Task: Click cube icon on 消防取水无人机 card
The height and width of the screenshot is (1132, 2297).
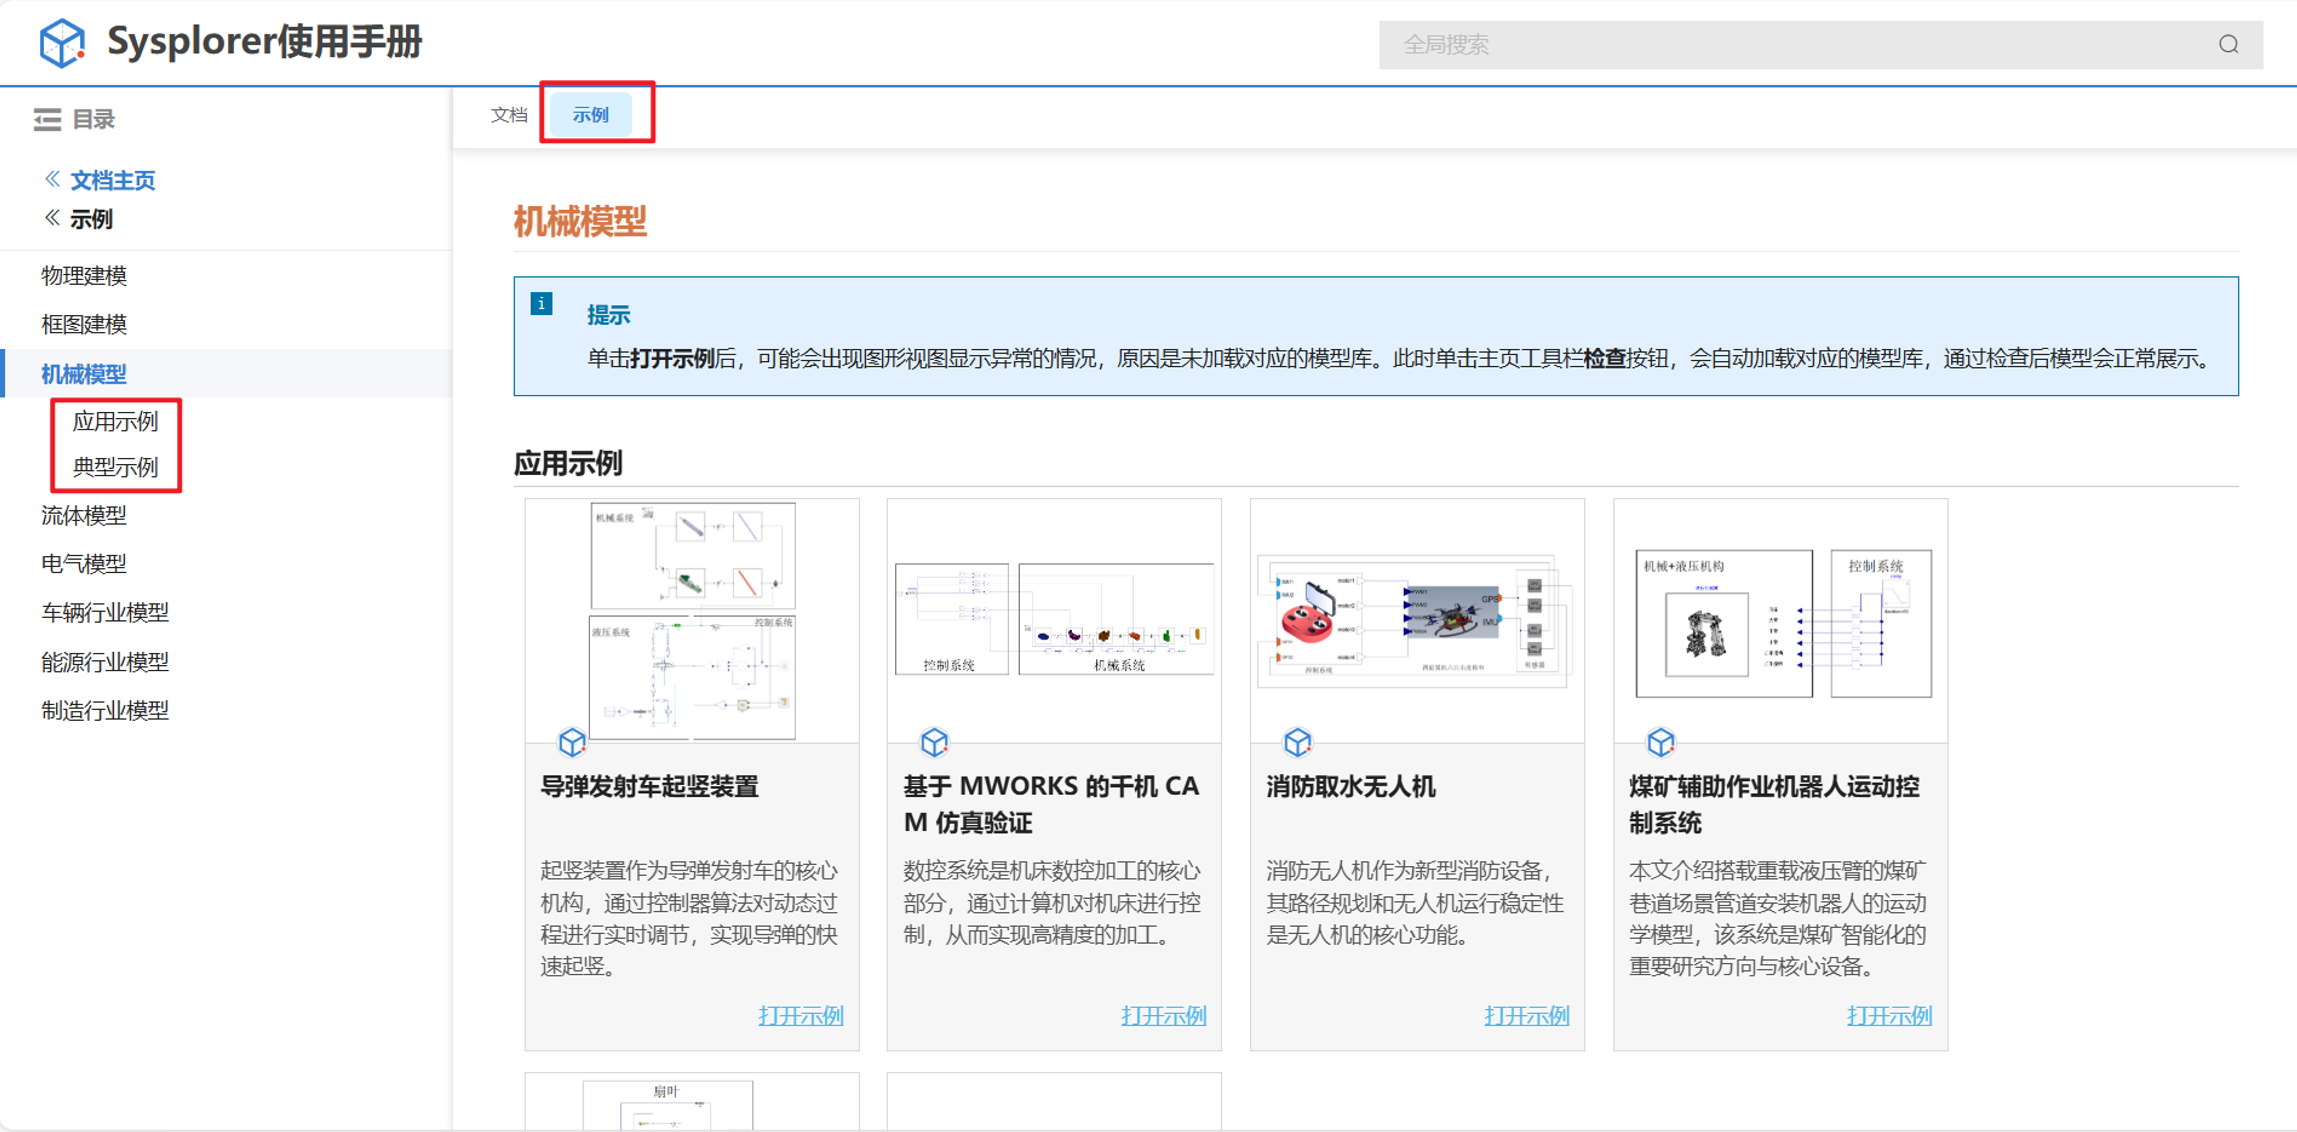Action: pyautogui.click(x=1297, y=742)
